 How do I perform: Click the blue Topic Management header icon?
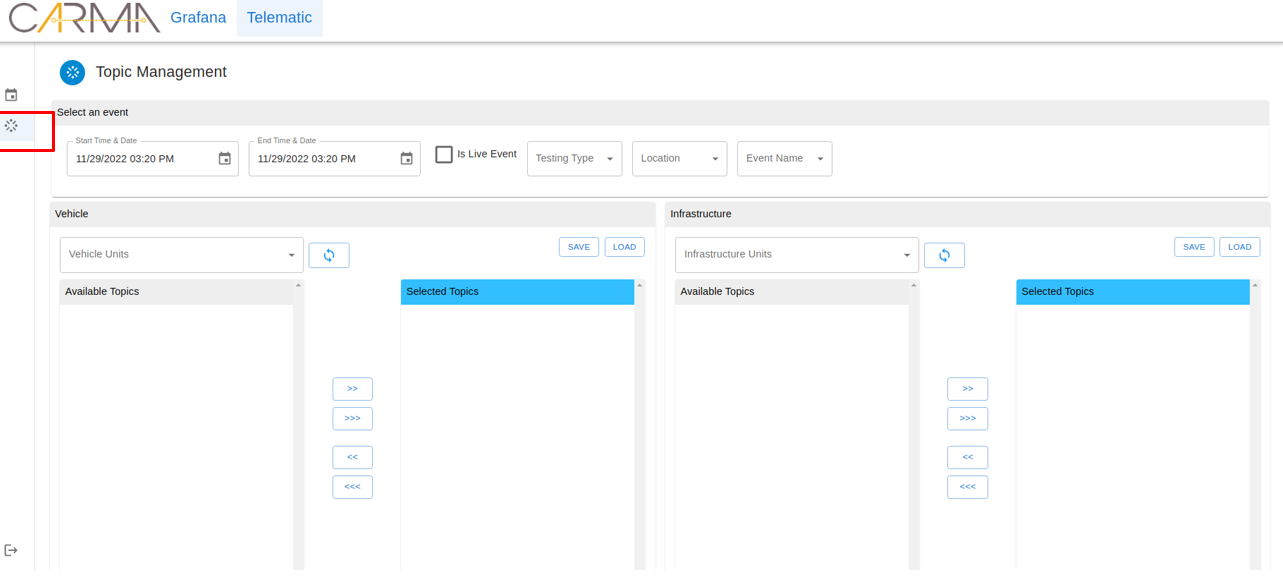coord(71,72)
